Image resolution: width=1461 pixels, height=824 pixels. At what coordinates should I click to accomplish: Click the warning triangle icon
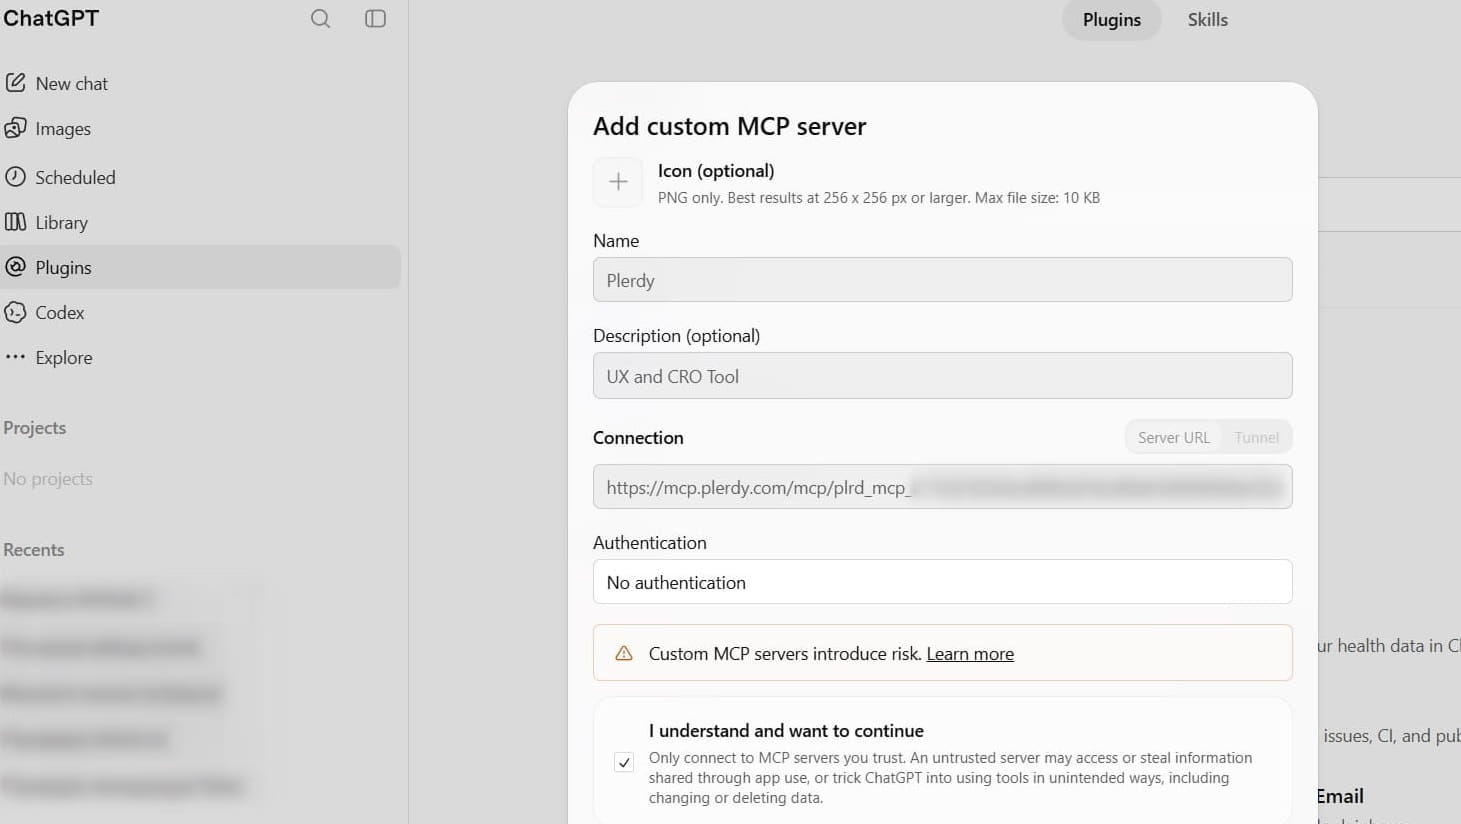click(624, 654)
